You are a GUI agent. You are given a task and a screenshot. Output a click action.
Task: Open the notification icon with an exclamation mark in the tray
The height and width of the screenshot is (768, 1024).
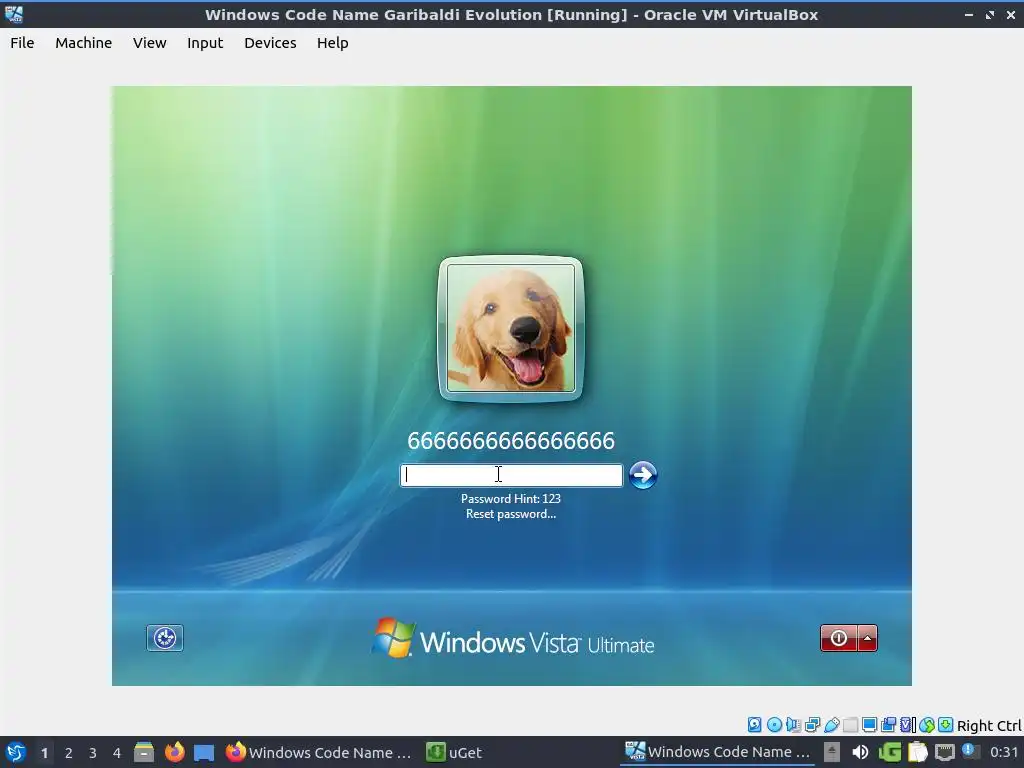(970, 752)
